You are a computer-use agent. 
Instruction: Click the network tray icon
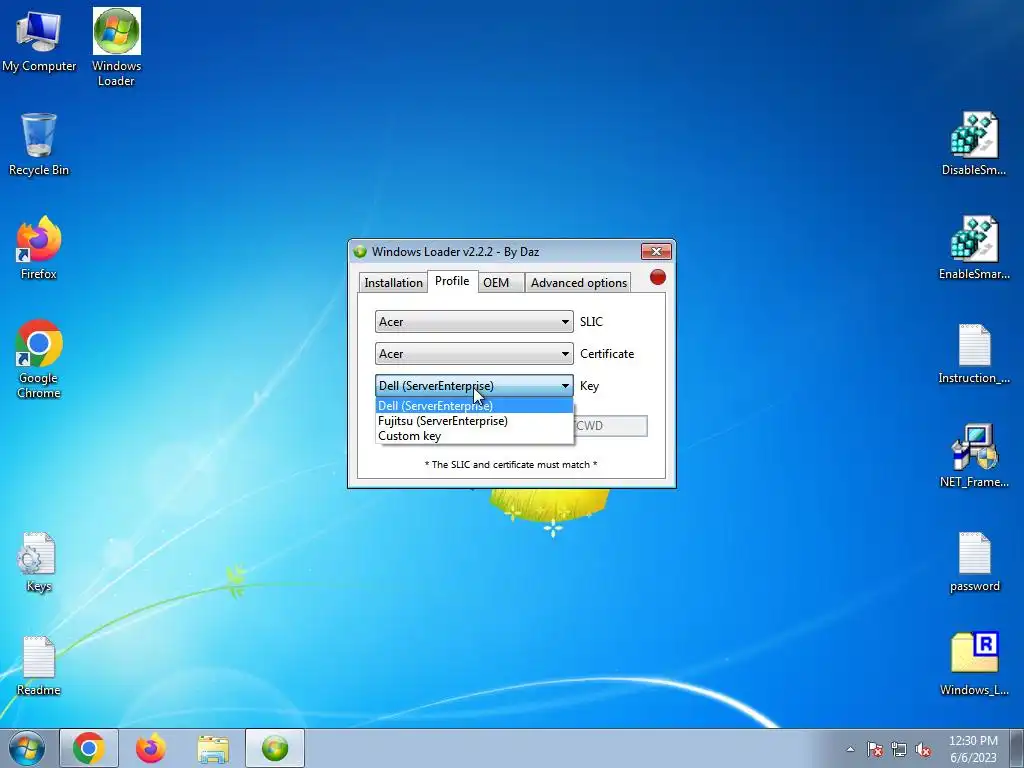coord(899,749)
